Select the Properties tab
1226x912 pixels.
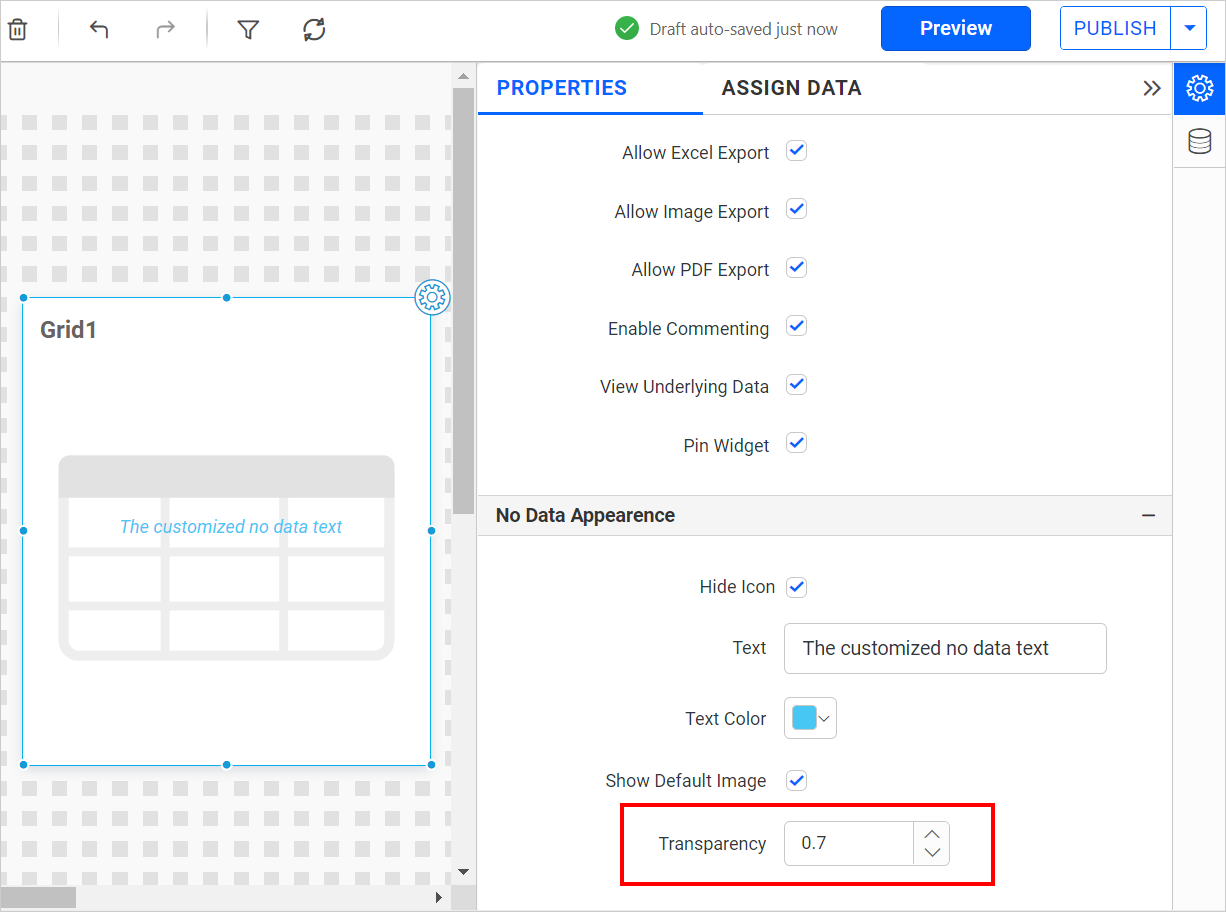(562, 88)
